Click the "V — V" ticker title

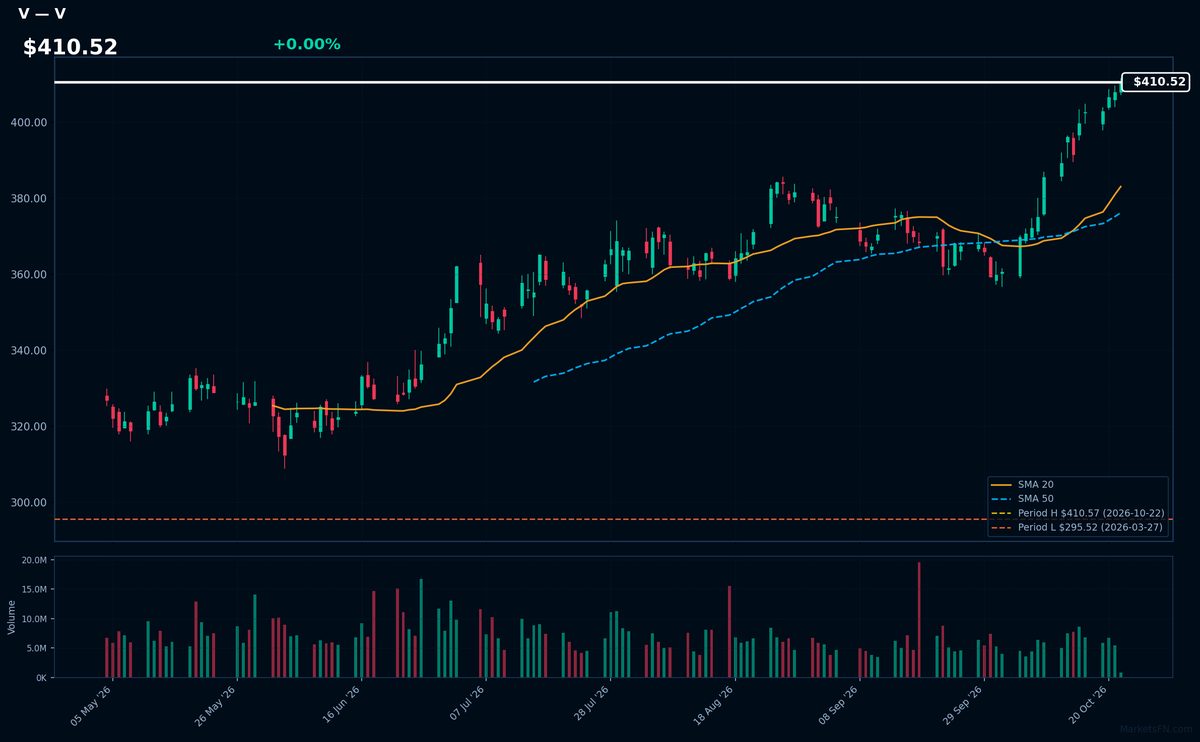(x=42, y=14)
